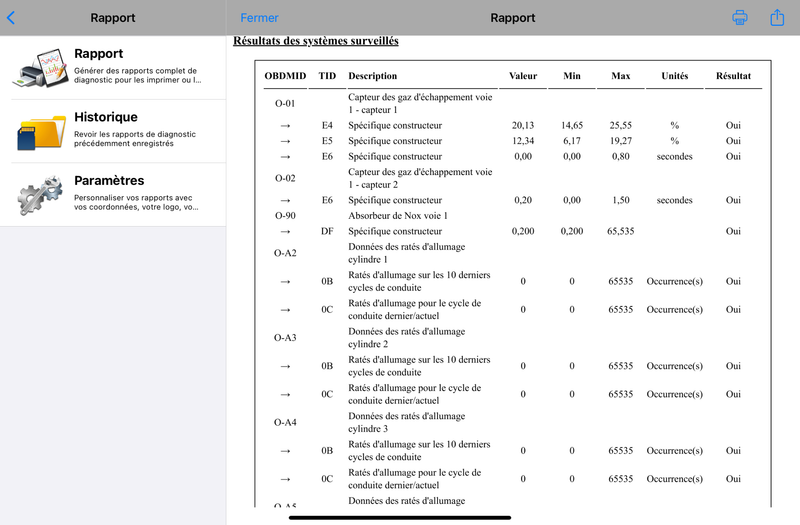800x525 pixels.
Task: Click the OBDMID column header
Action: (285, 76)
